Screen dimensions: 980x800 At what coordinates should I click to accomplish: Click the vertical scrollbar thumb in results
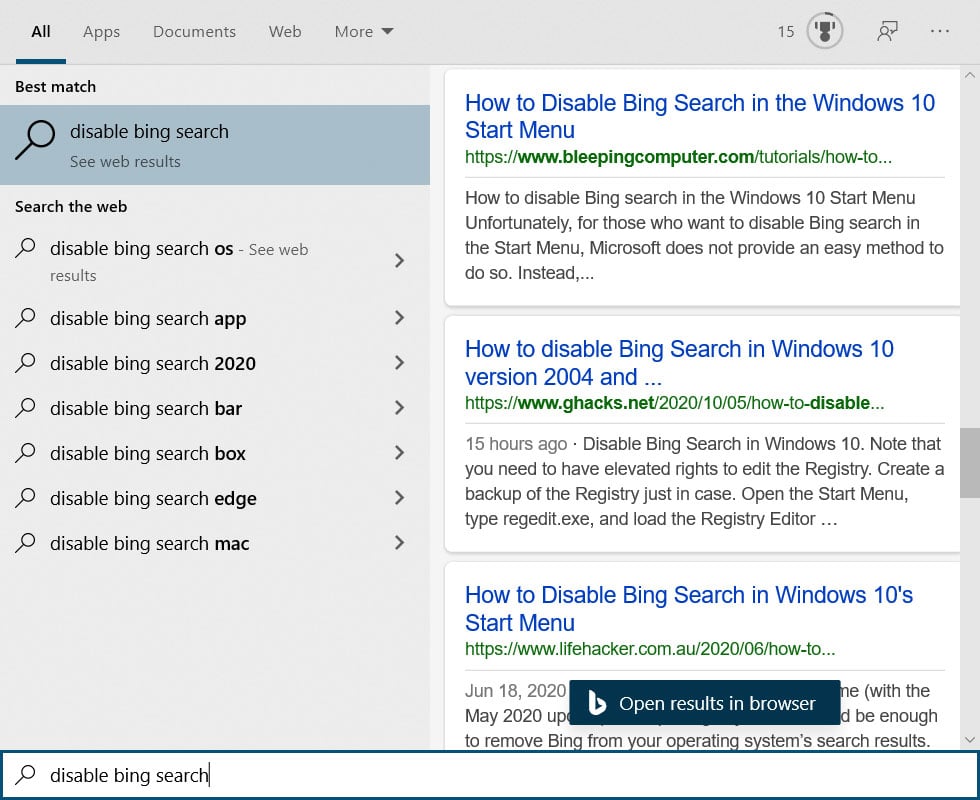click(x=969, y=462)
